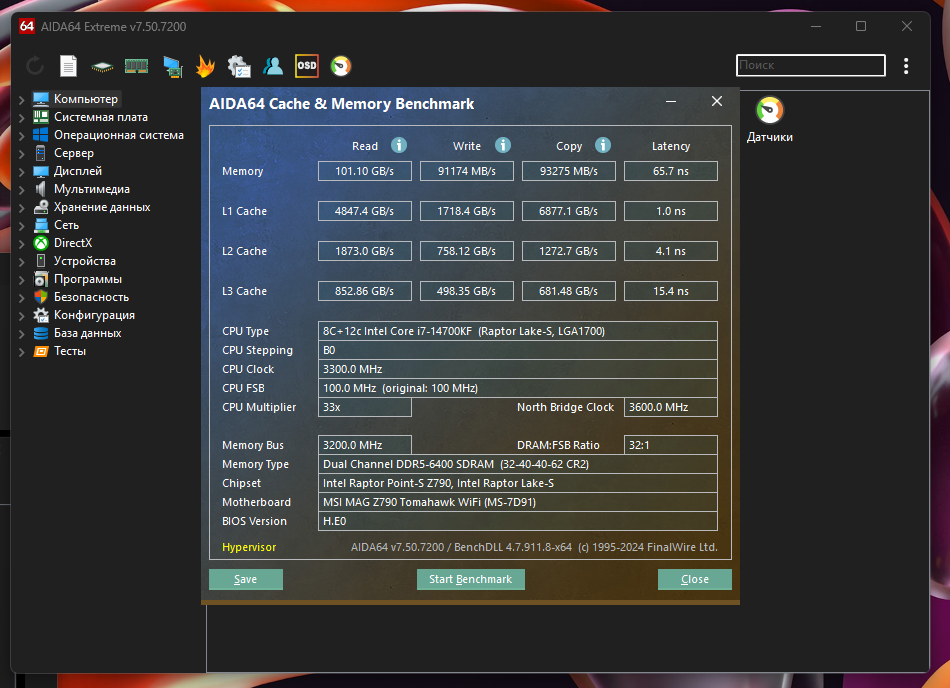Click the Поиск search field
This screenshot has height=688, width=950.
[810, 66]
